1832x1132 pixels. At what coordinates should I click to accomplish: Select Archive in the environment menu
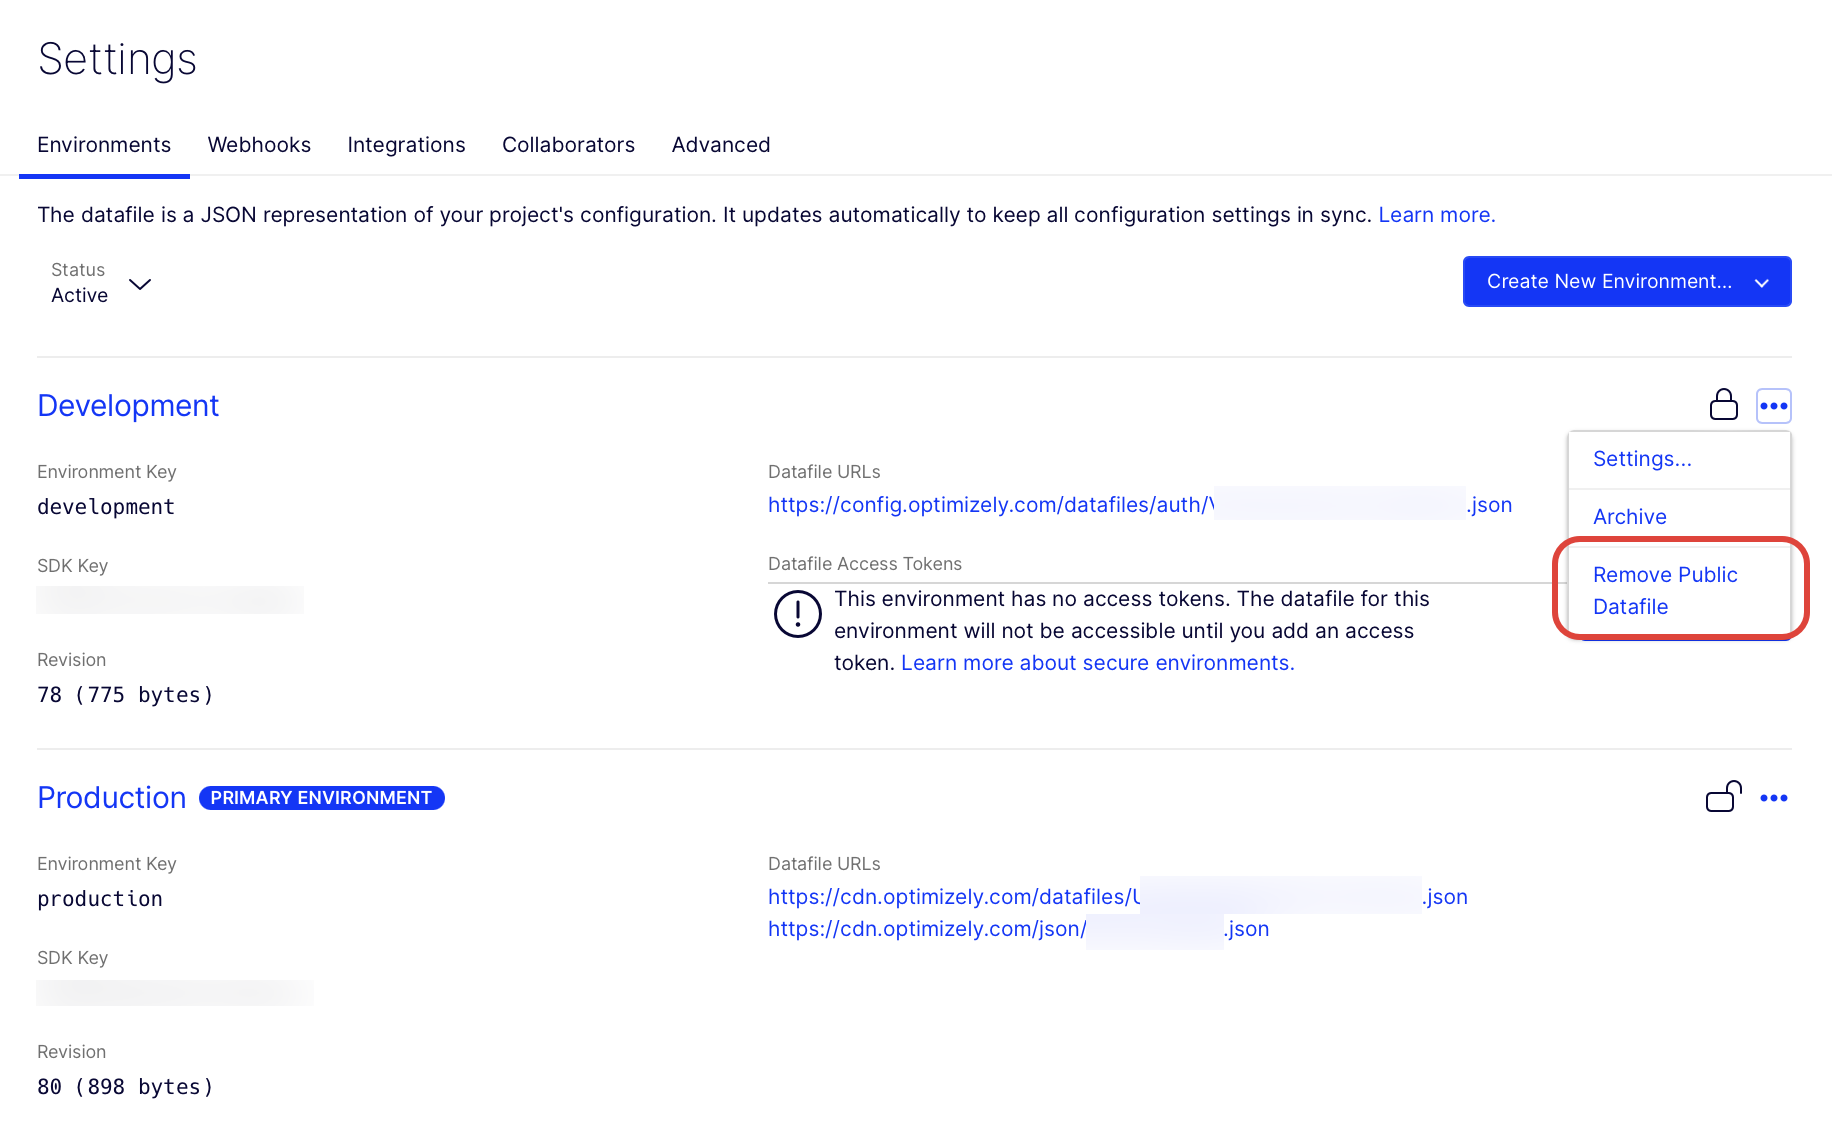click(1629, 517)
